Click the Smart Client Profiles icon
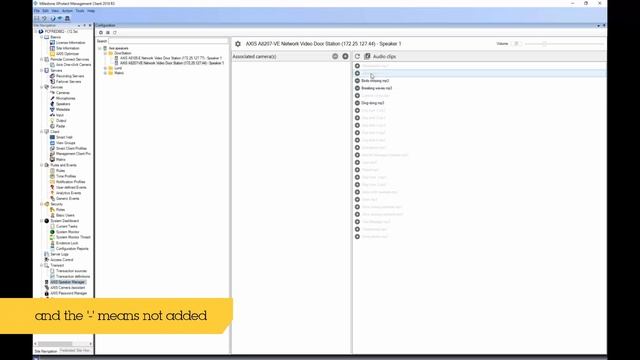 tap(52, 149)
